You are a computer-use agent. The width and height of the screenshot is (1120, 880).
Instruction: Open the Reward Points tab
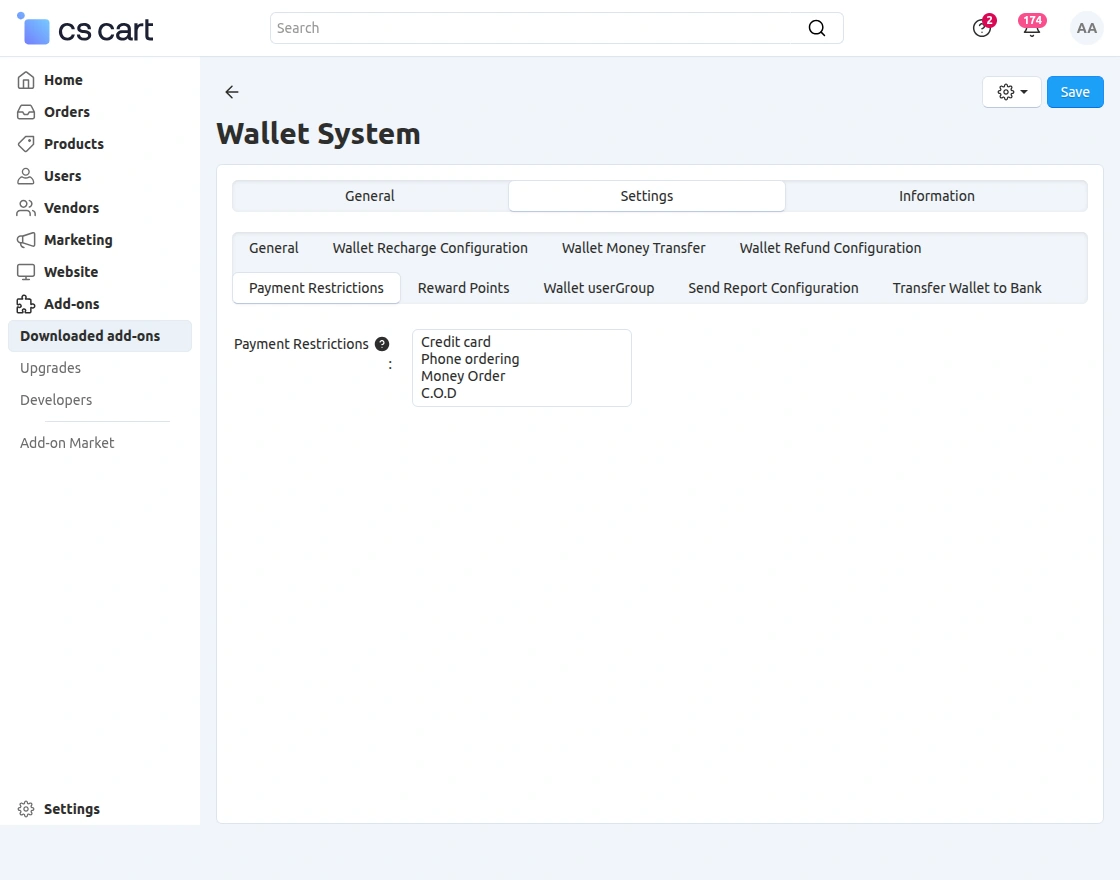click(463, 287)
